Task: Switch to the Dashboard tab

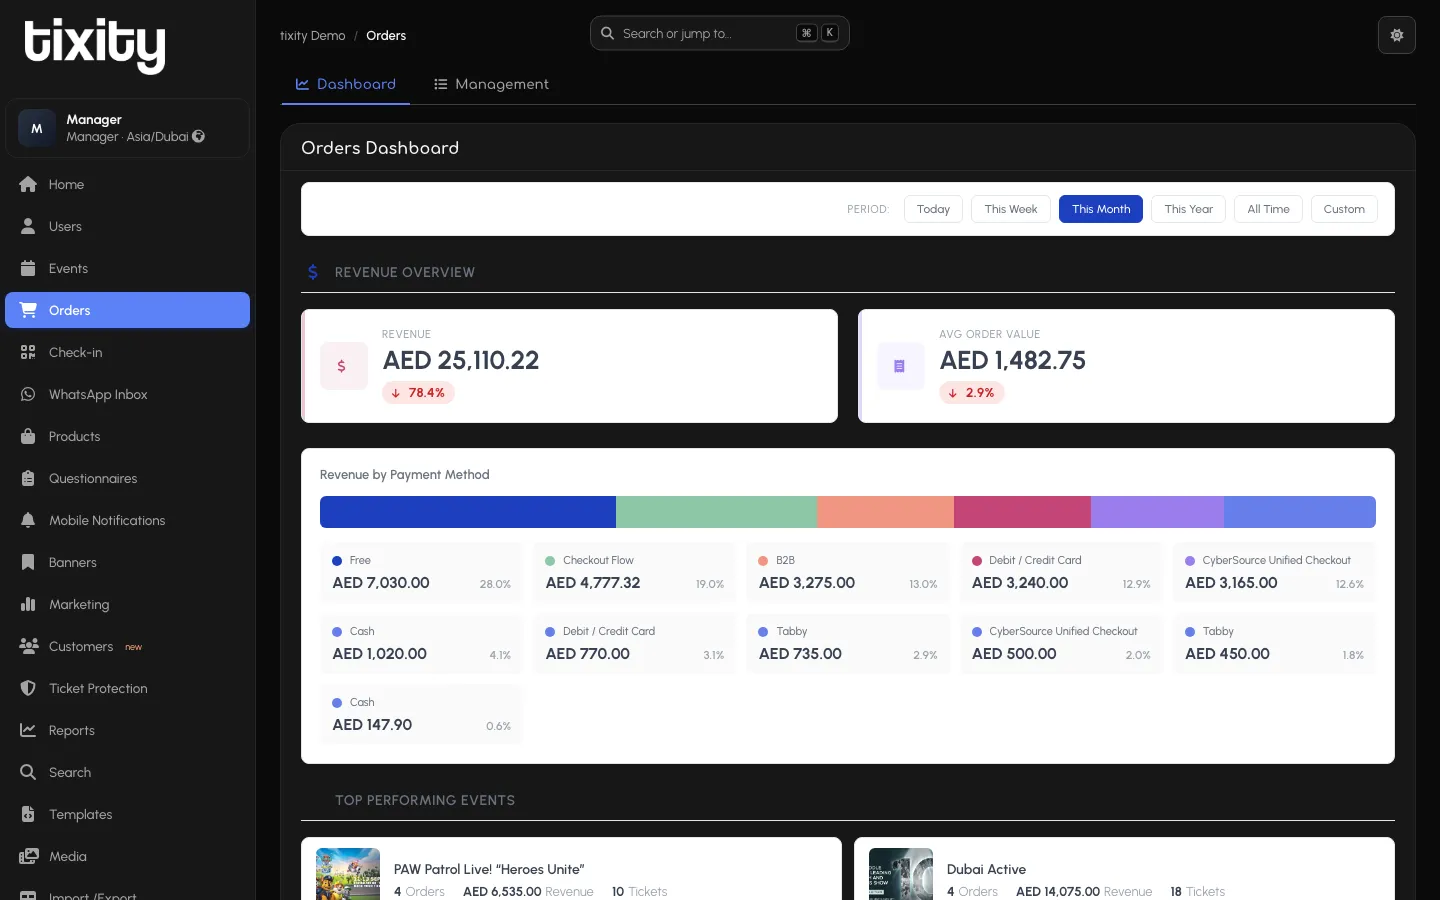Action: click(x=346, y=84)
